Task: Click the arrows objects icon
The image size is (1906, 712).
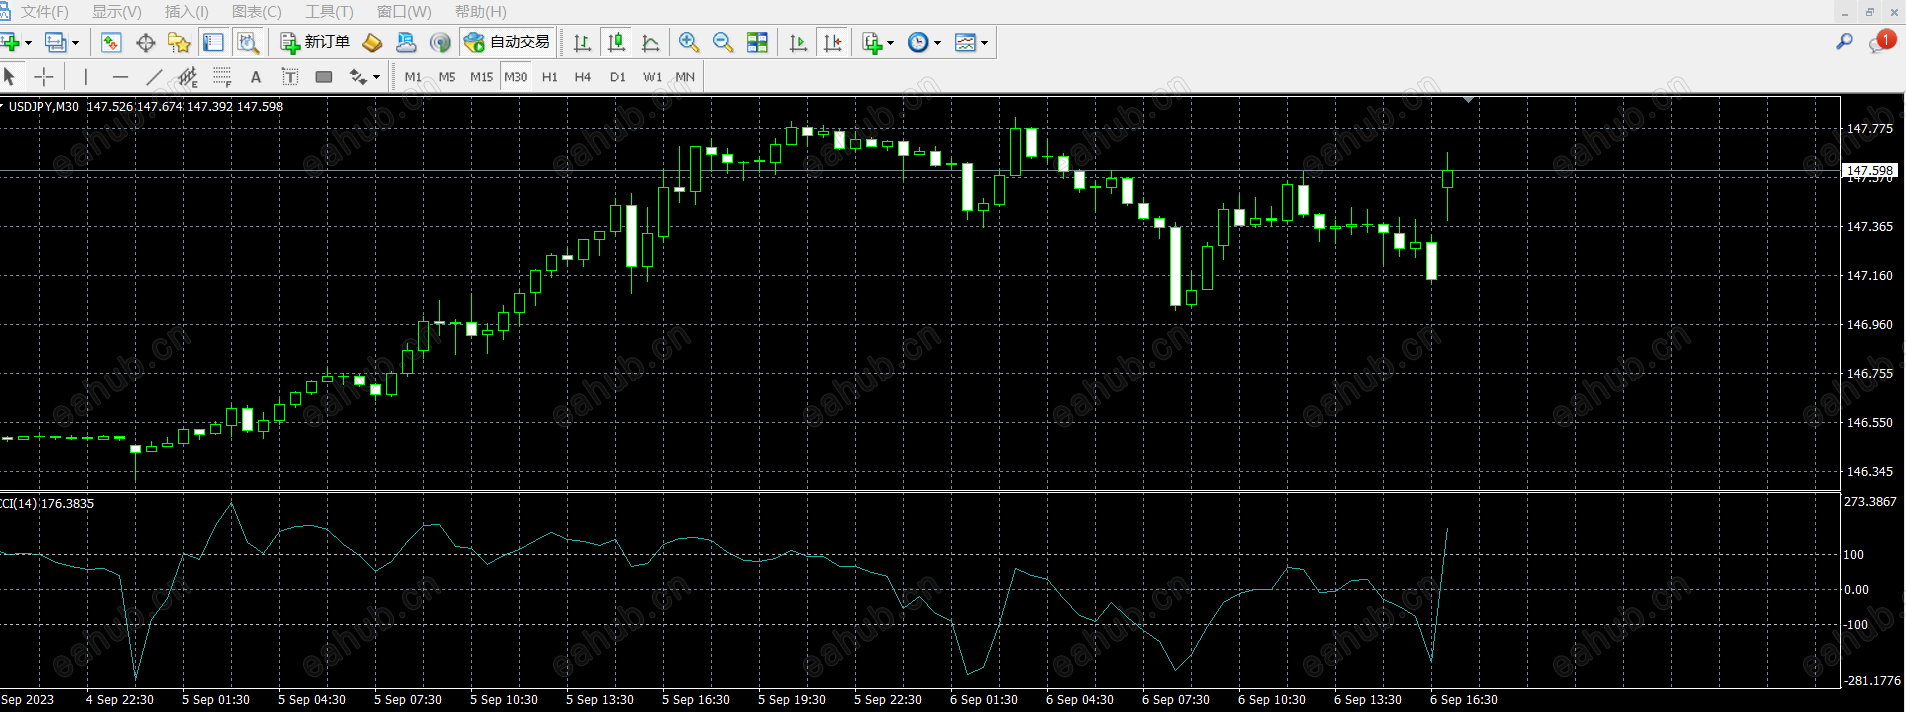Action: (x=358, y=76)
